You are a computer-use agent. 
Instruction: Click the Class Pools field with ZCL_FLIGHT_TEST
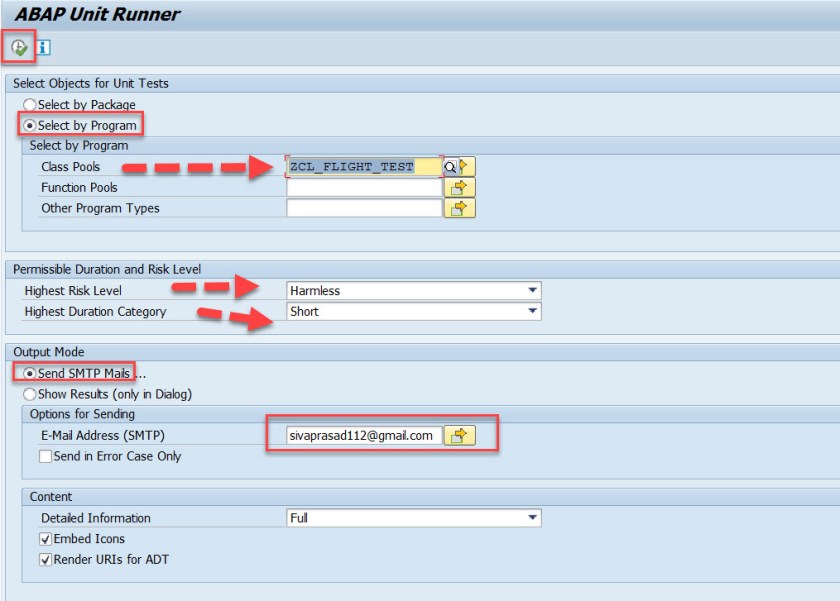coord(364,167)
